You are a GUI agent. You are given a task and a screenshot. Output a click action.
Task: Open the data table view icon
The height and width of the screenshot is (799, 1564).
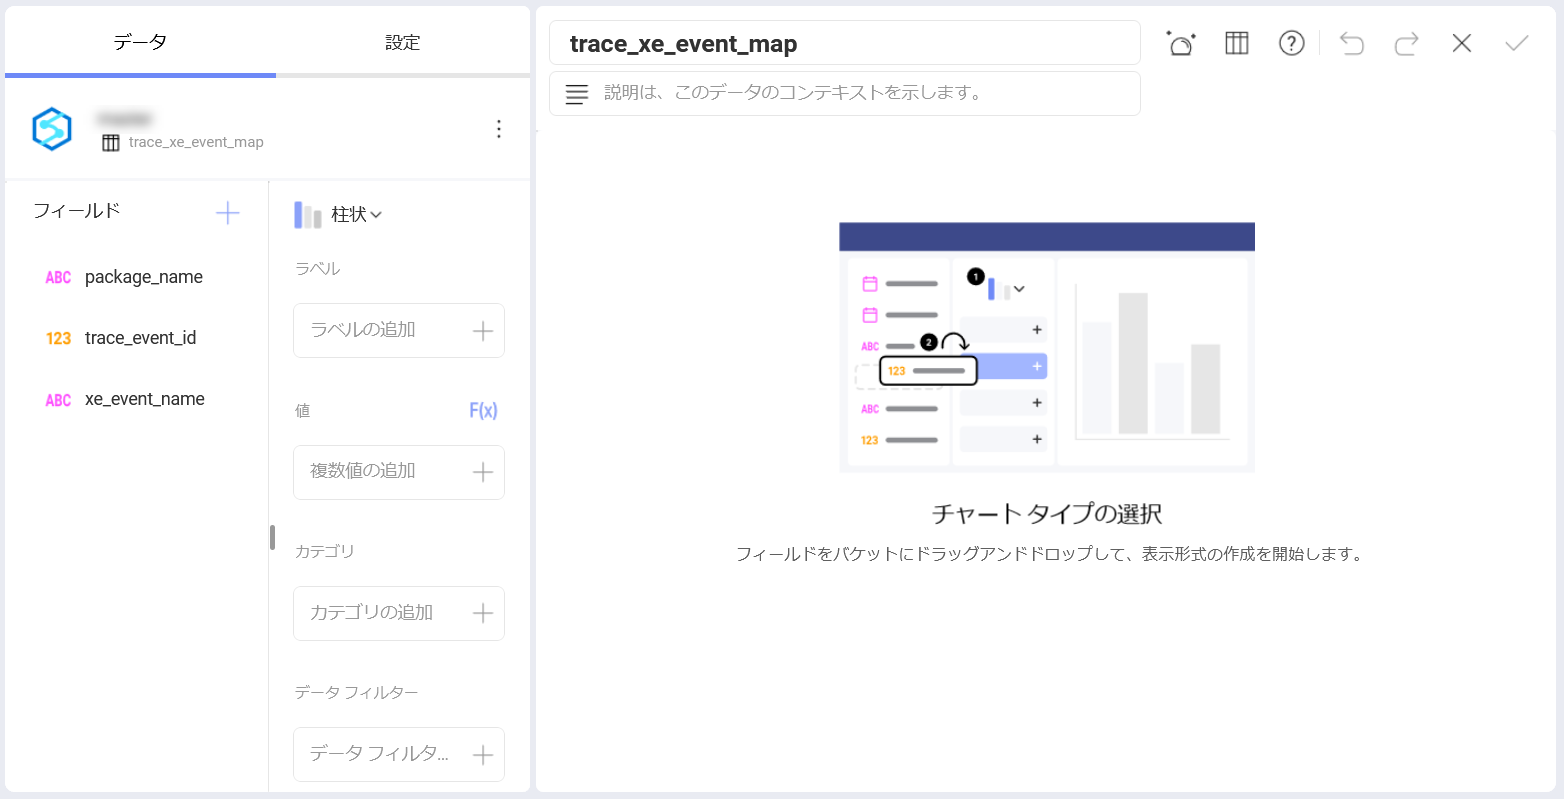(x=1237, y=43)
